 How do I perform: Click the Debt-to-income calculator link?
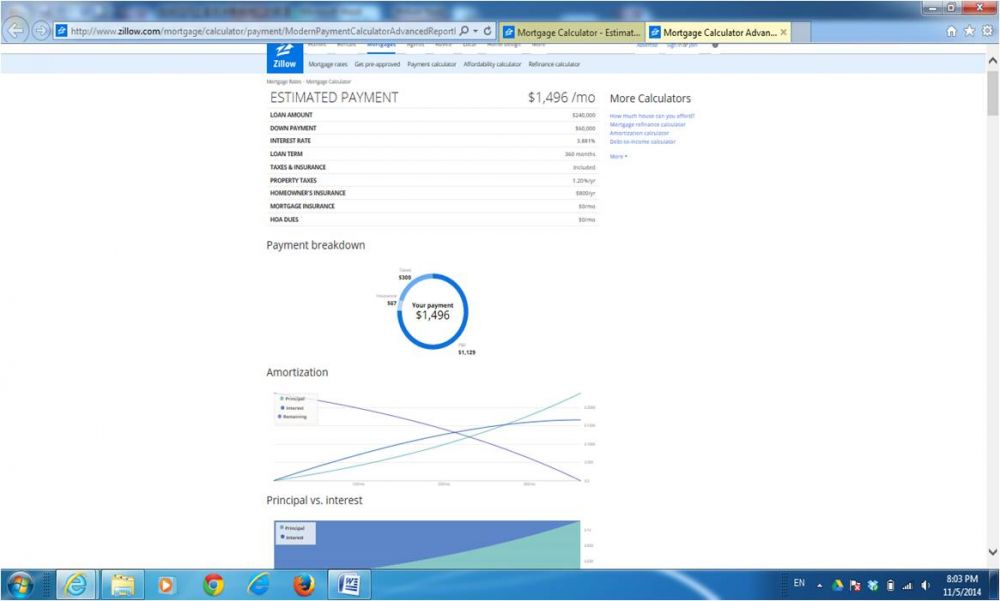[x=642, y=142]
